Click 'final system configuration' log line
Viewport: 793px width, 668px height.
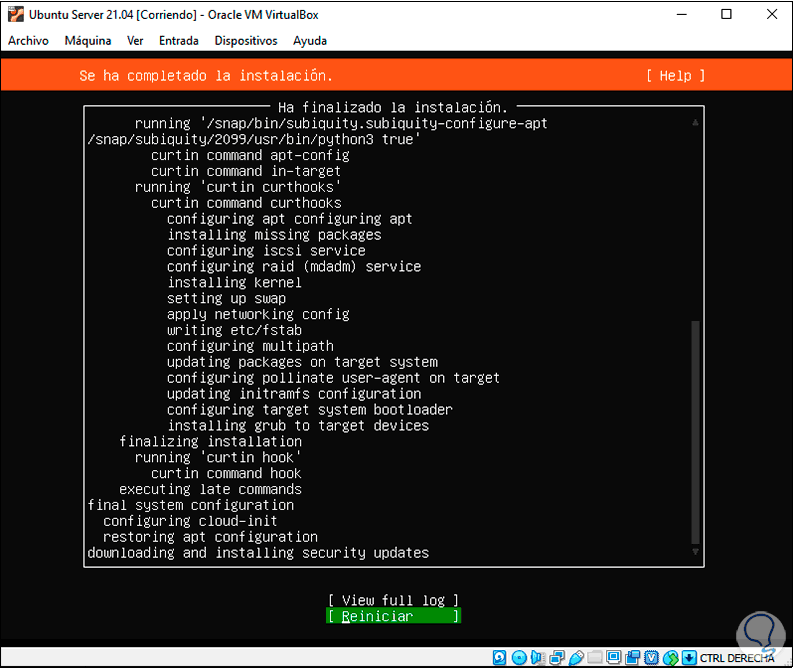click(191, 505)
